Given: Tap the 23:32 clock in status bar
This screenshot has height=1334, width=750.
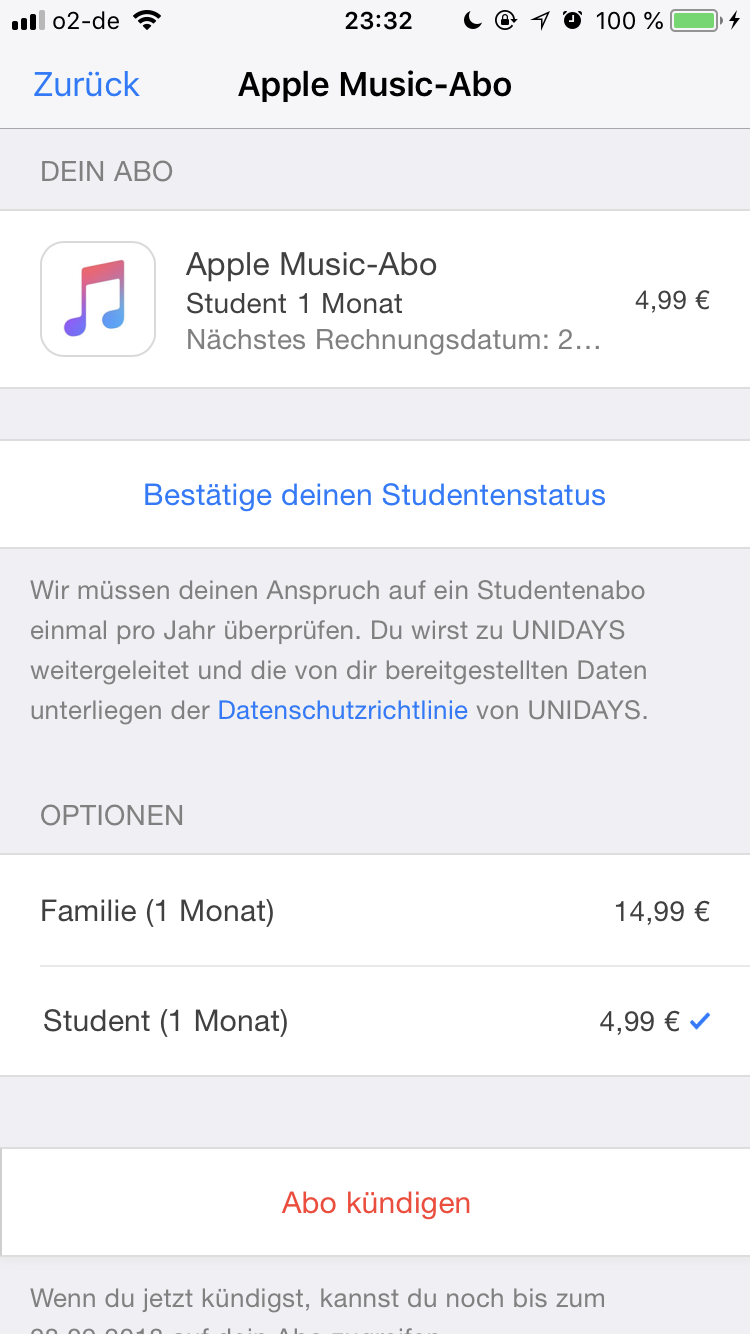Looking at the screenshot, I should coord(378,21).
